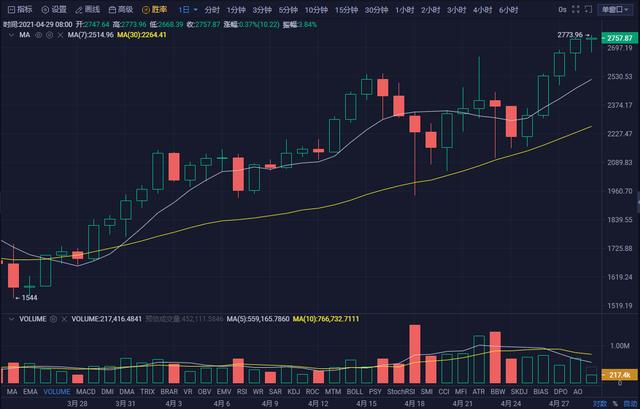Click the 胜率 win rate button
Image resolution: width=640 pixels, height=409 pixels.
(153, 9)
